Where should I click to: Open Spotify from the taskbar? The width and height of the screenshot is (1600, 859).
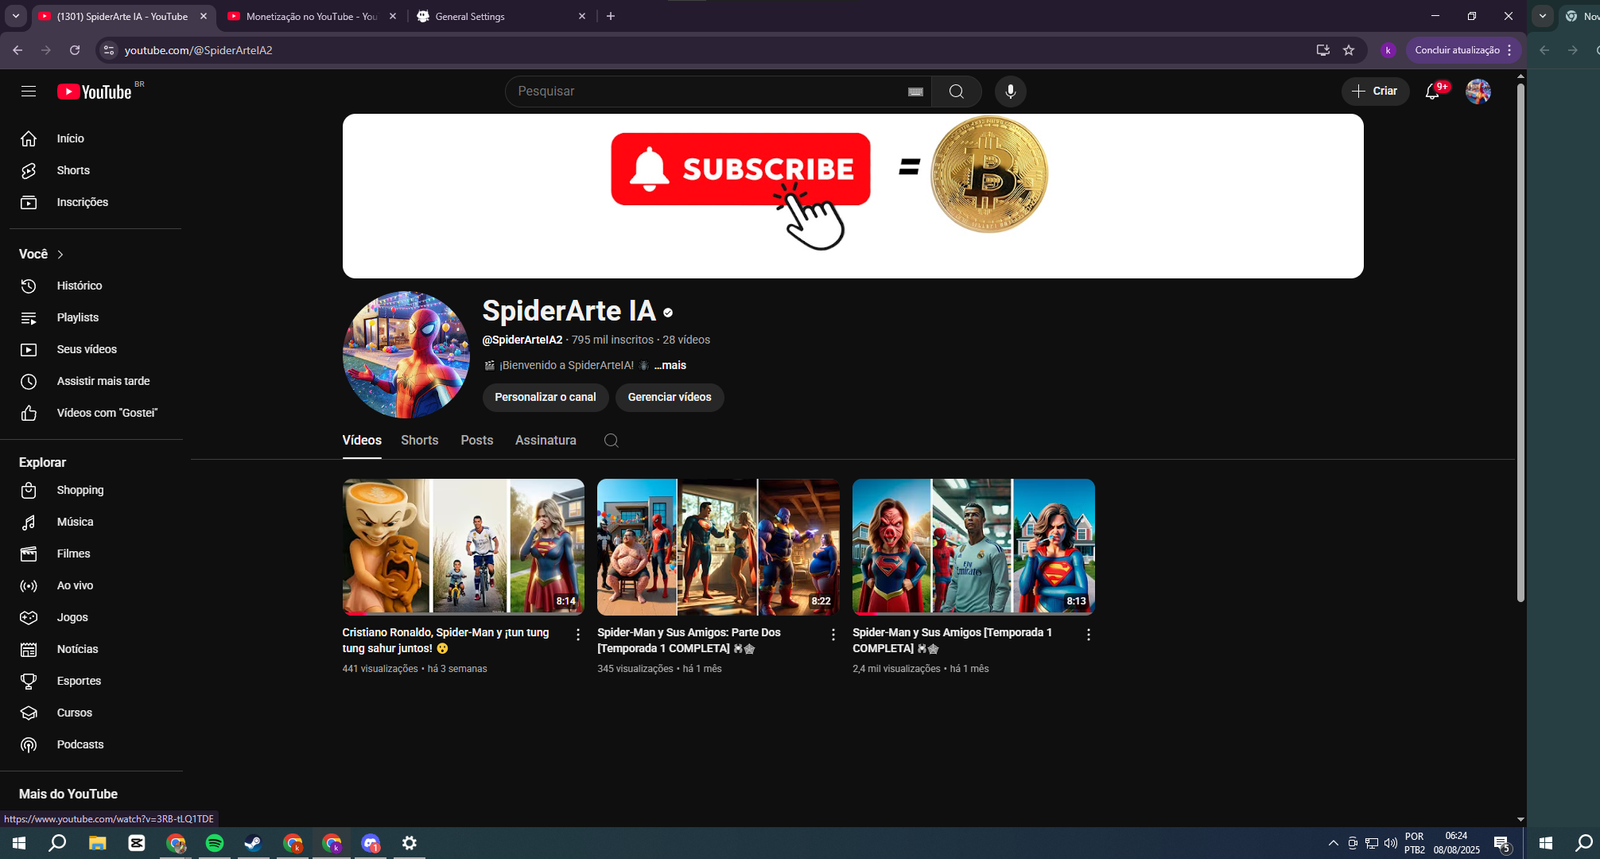tap(214, 843)
